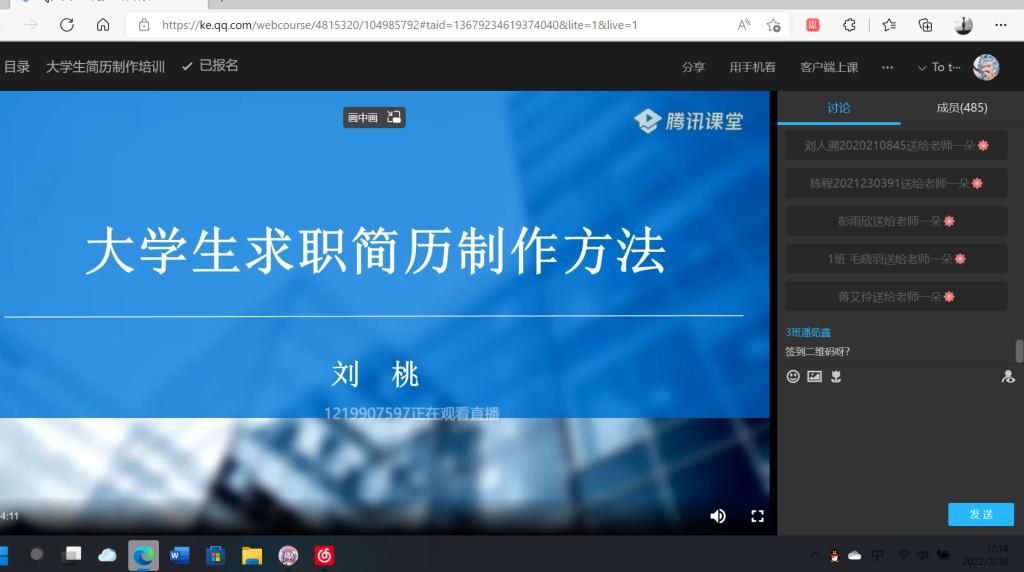The image size is (1024, 572).
Task: Open the course header more options (…) menu
Action: pyautogui.click(x=887, y=67)
